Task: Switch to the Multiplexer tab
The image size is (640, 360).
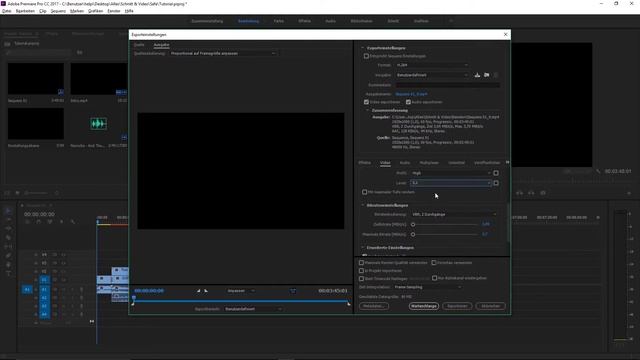Action: (429, 162)
